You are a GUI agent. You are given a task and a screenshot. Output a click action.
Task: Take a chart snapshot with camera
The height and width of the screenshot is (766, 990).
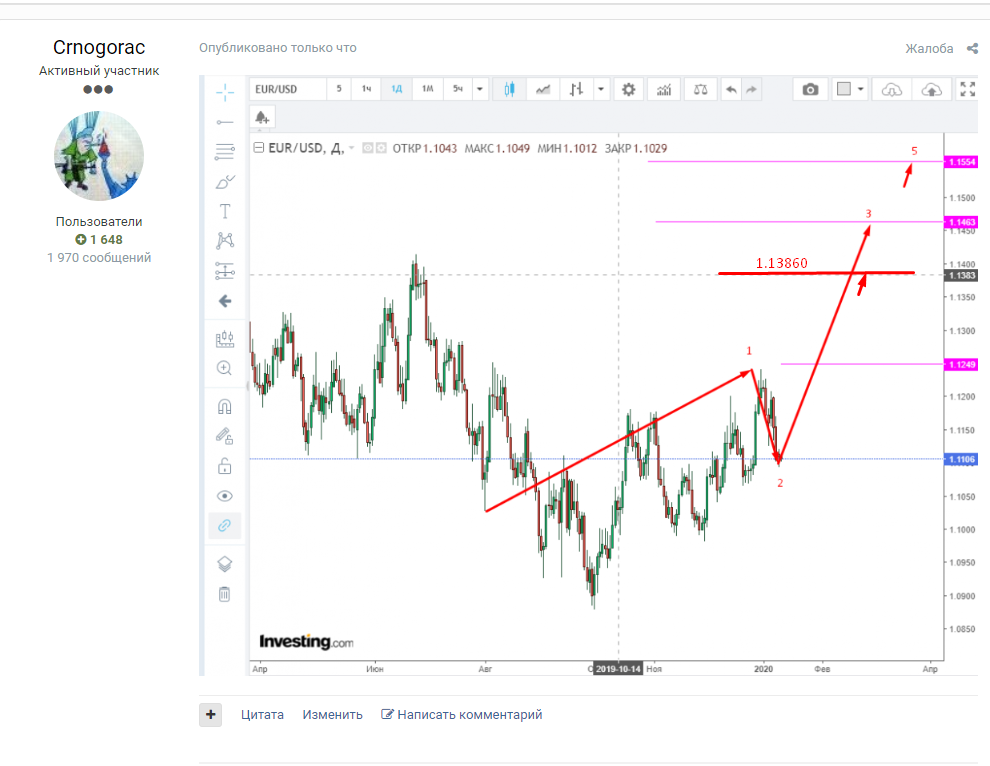(x=811, y=90)
